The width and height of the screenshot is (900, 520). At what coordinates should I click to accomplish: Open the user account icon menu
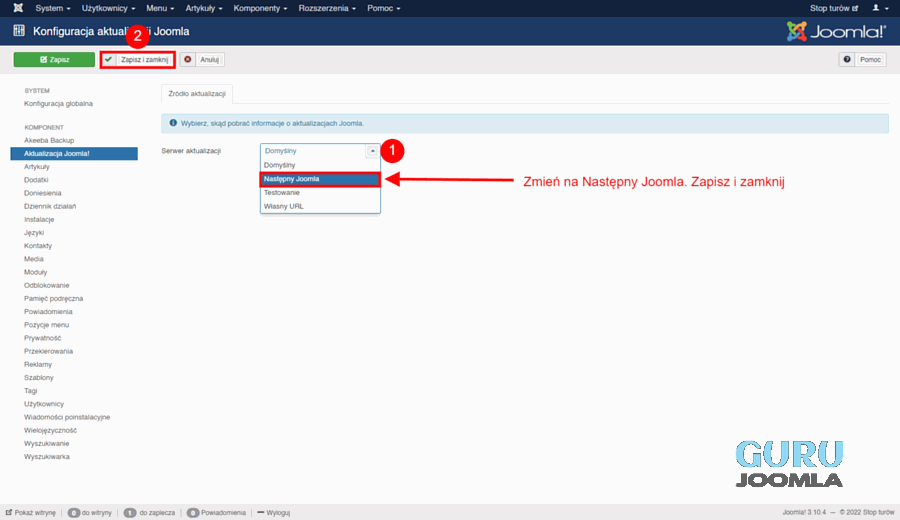[x=878, y=8]
